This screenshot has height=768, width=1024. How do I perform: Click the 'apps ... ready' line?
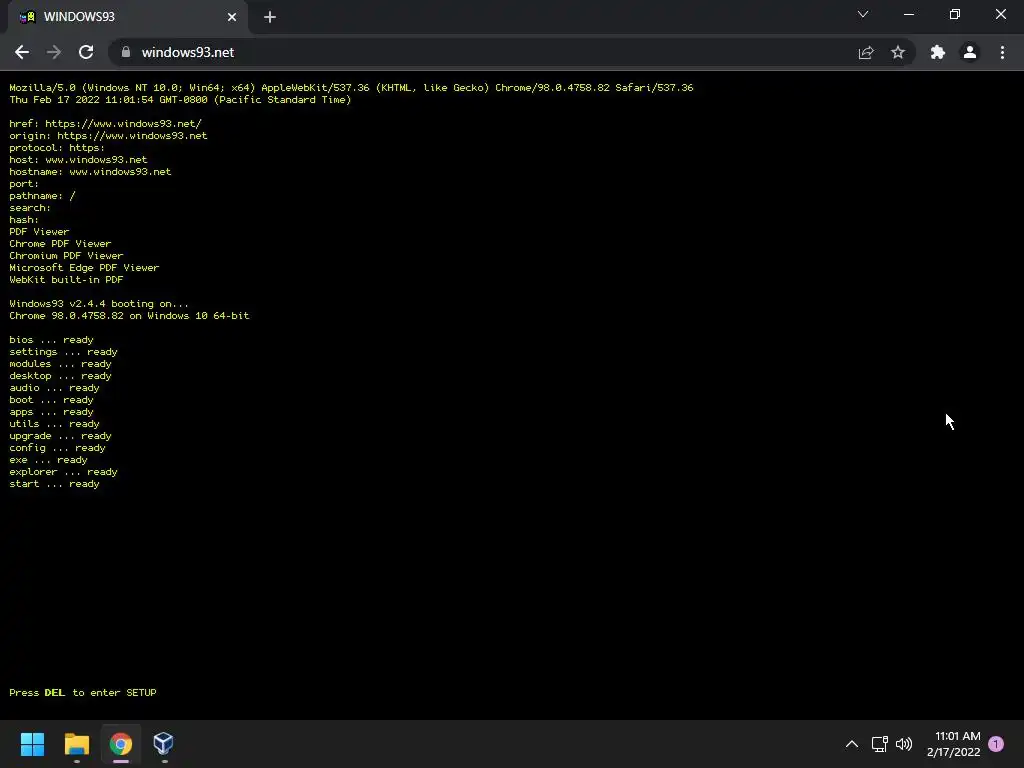pyautogui.click(x=51, y=412)
